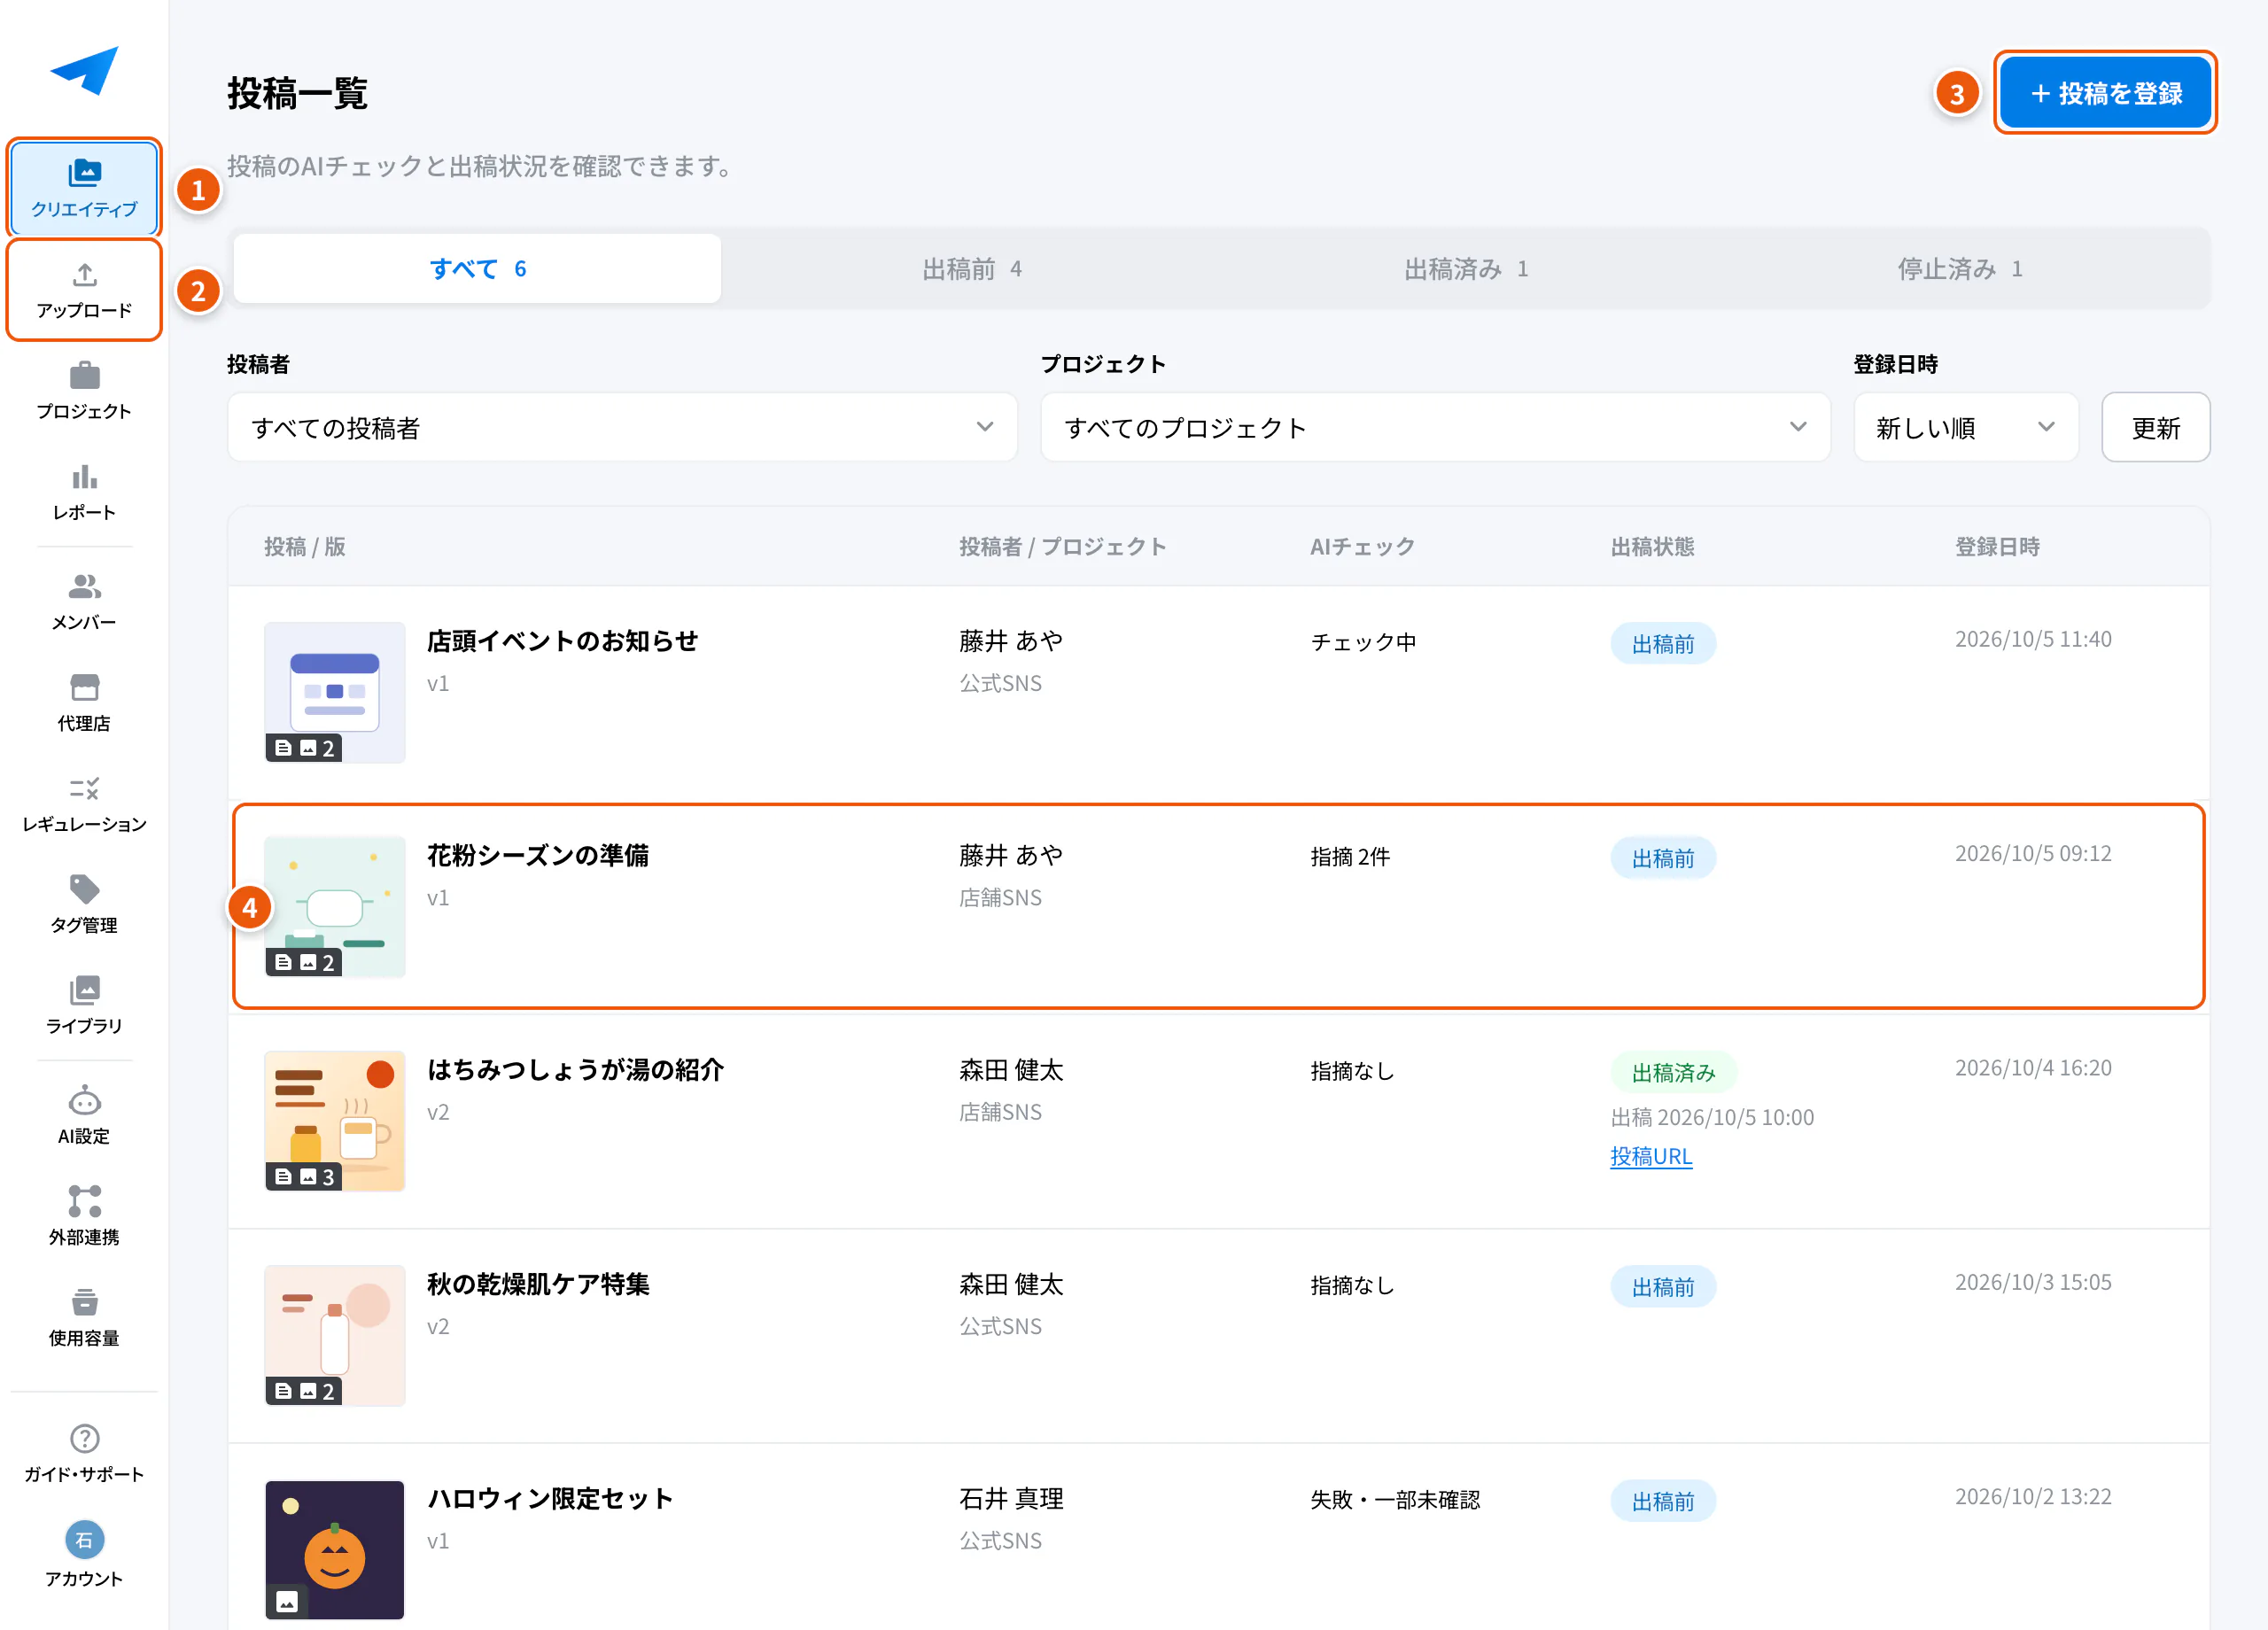Open the クリエイティブ sidebar item
Screen dimensions: 2268x1630
point(84,188)
